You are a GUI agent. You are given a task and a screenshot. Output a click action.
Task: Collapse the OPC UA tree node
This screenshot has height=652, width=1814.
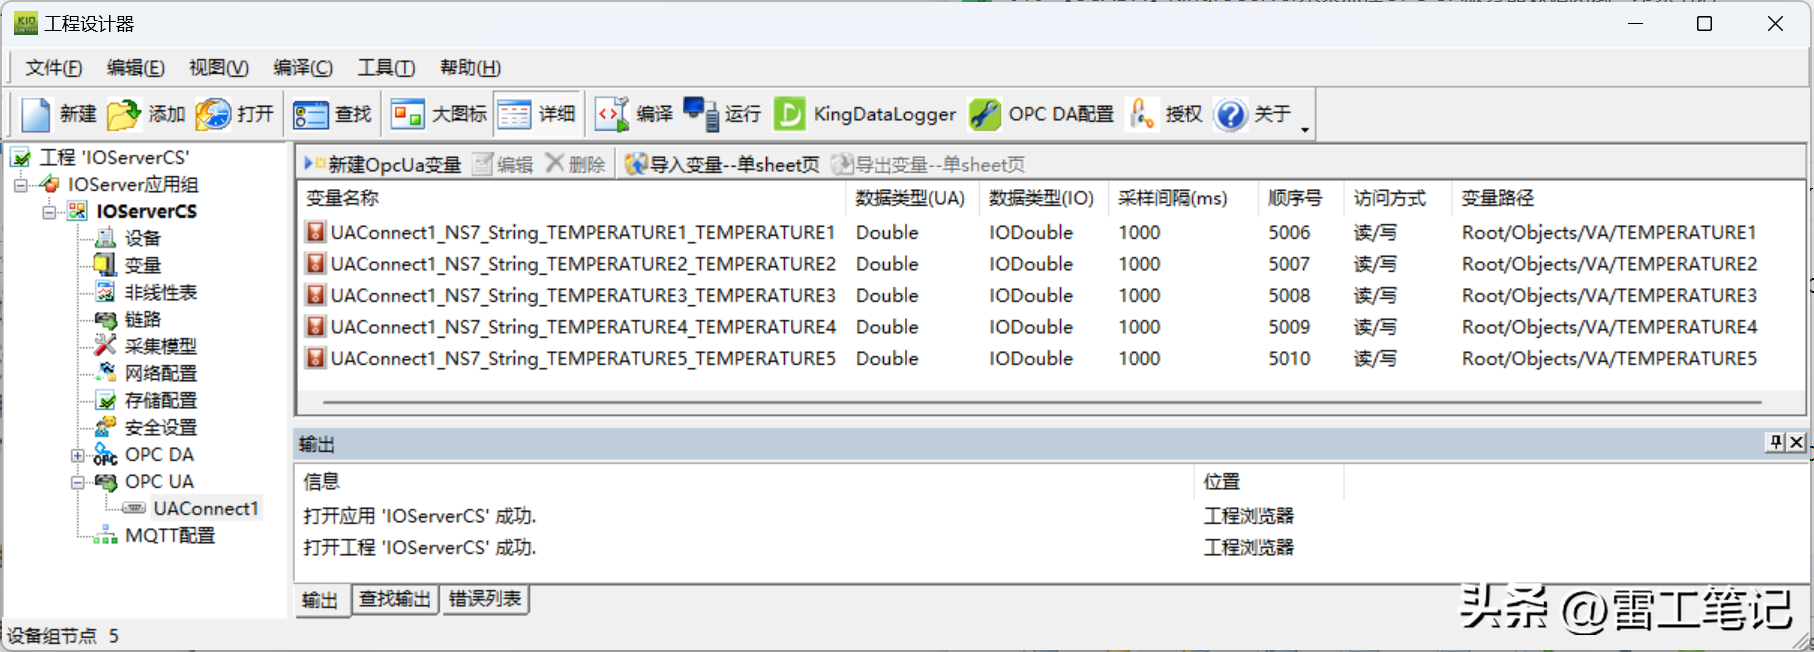click(78, 482)
